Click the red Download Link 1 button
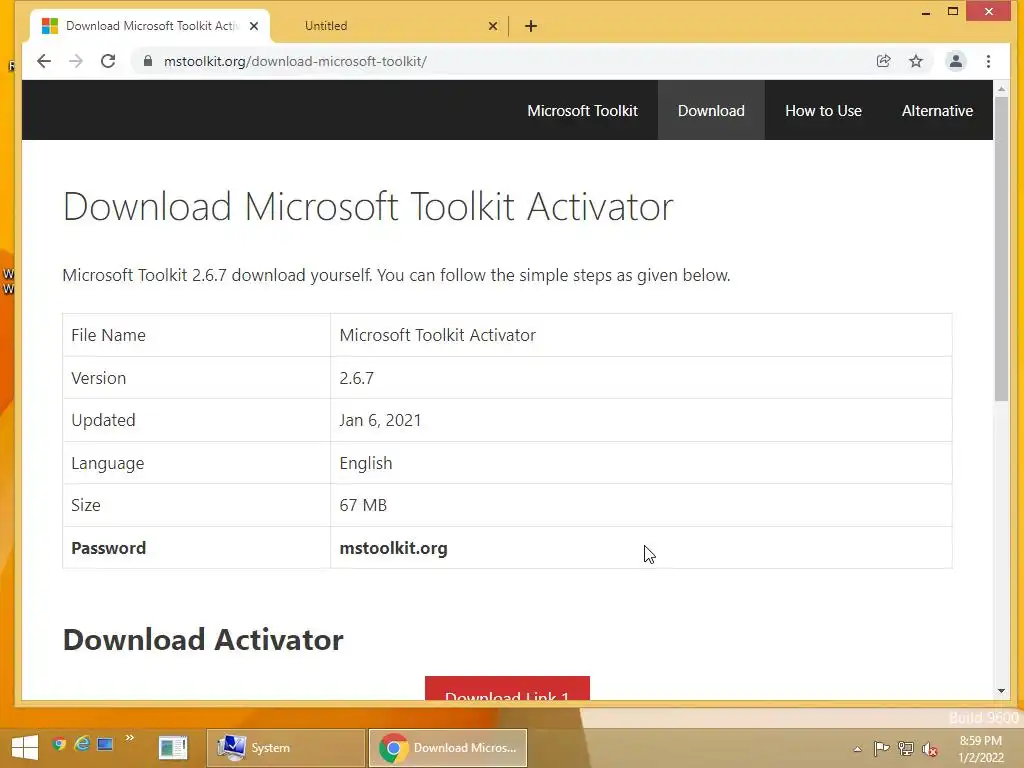The image size is (1024, 768). click(x=507, y=688)
